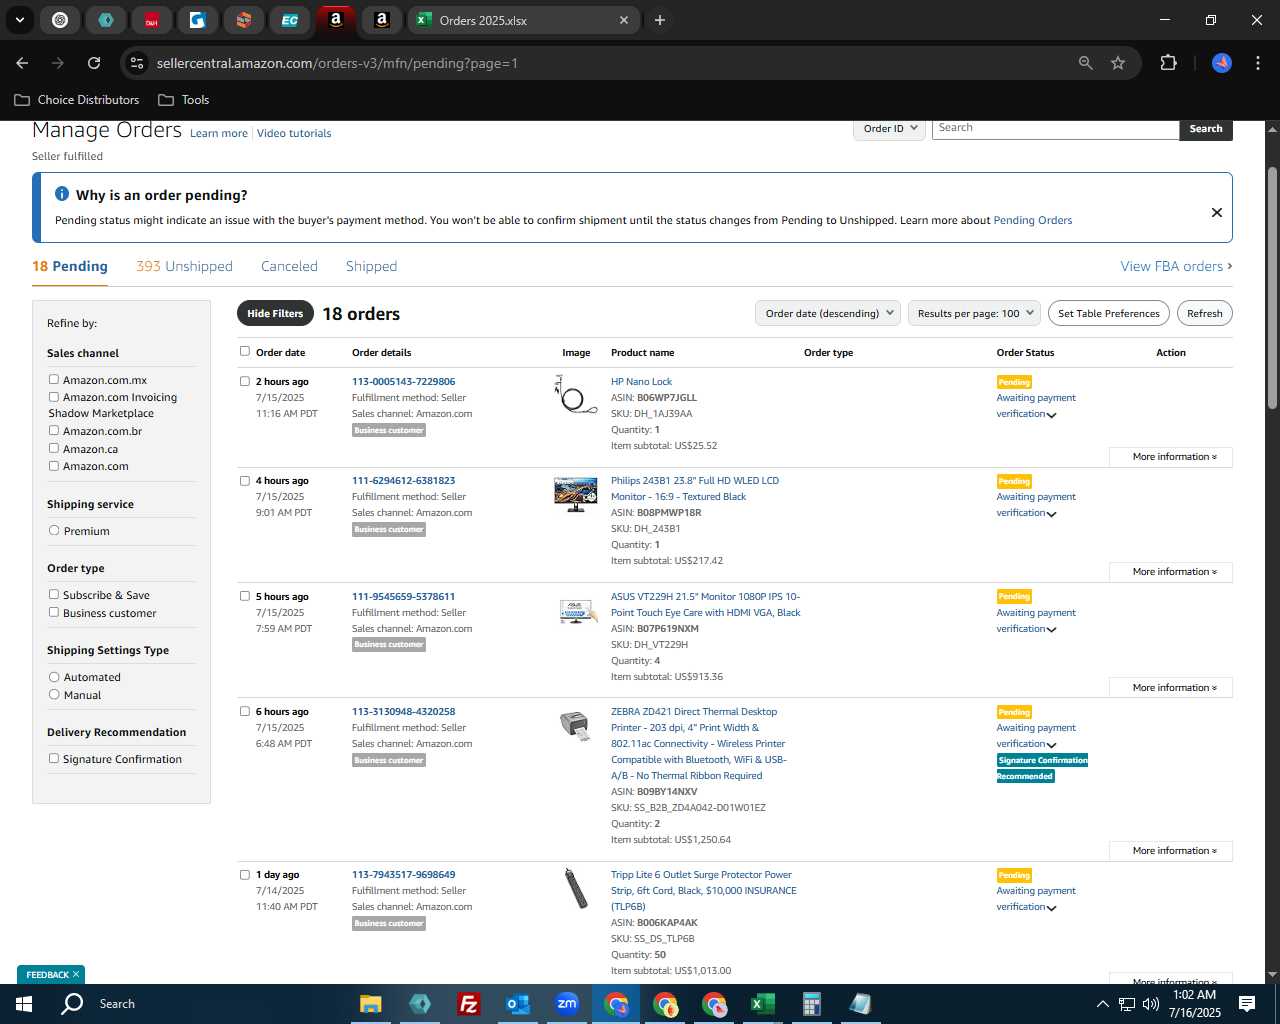This screenshot has width=1280, height=1024.
Task: Bookmark this page with the star
Action: [x=1118, y=63]
